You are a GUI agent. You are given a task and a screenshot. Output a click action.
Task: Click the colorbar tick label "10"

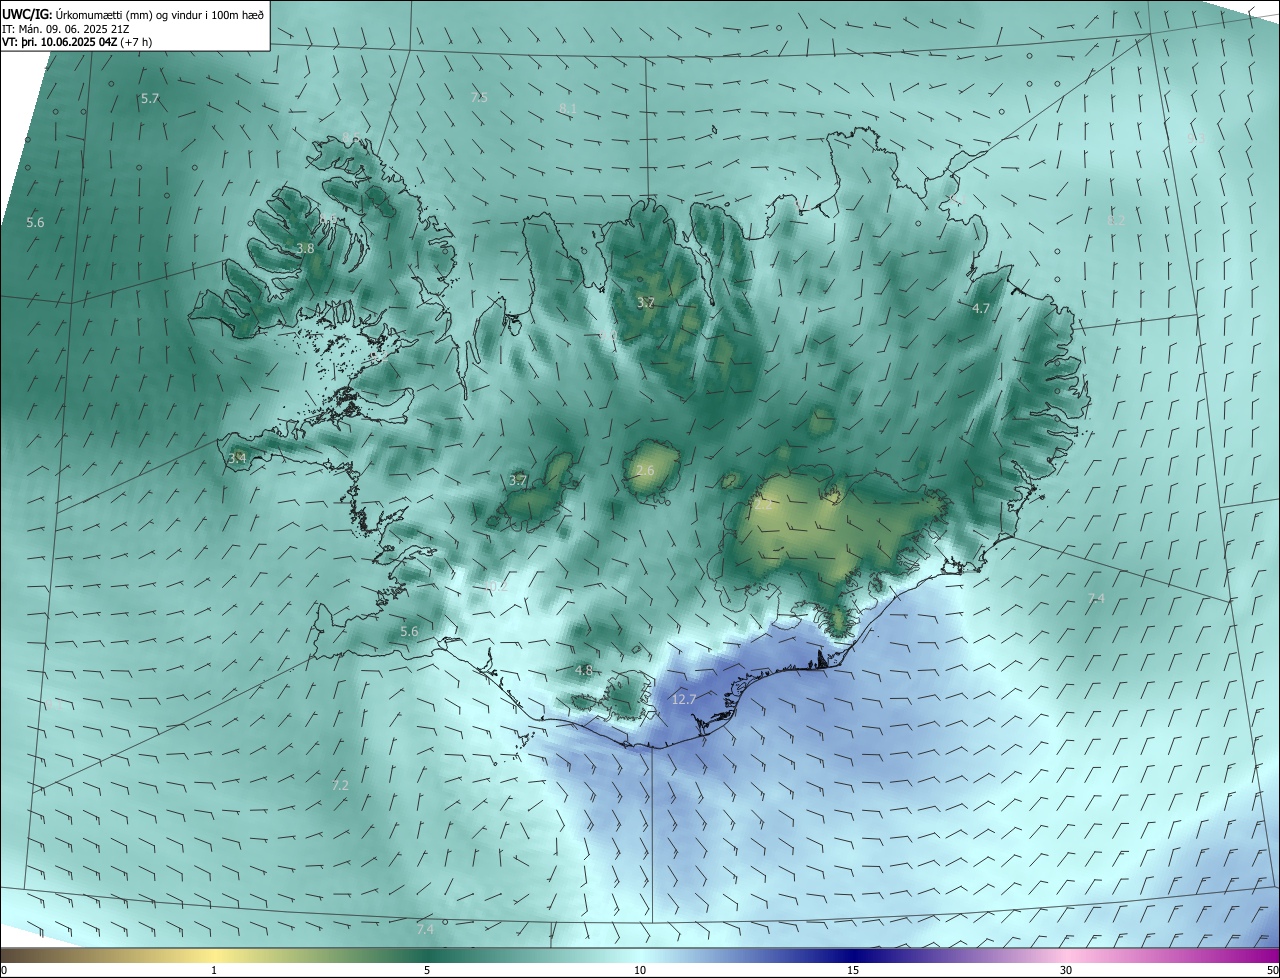(x=640, y=970)
